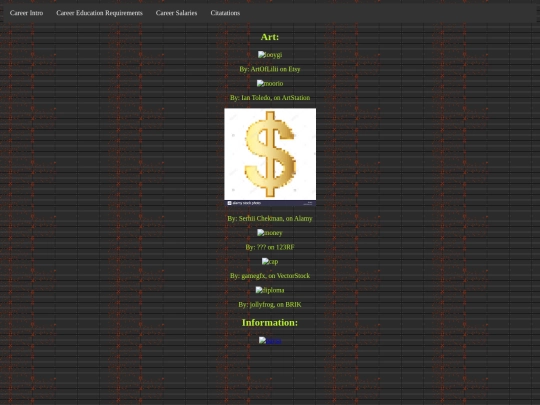The image size is (540, 405).
Task: Click the 'By: Serhii Chekman, on Alamy' credit
Action: pyautogui.click(x=270, y=219)
